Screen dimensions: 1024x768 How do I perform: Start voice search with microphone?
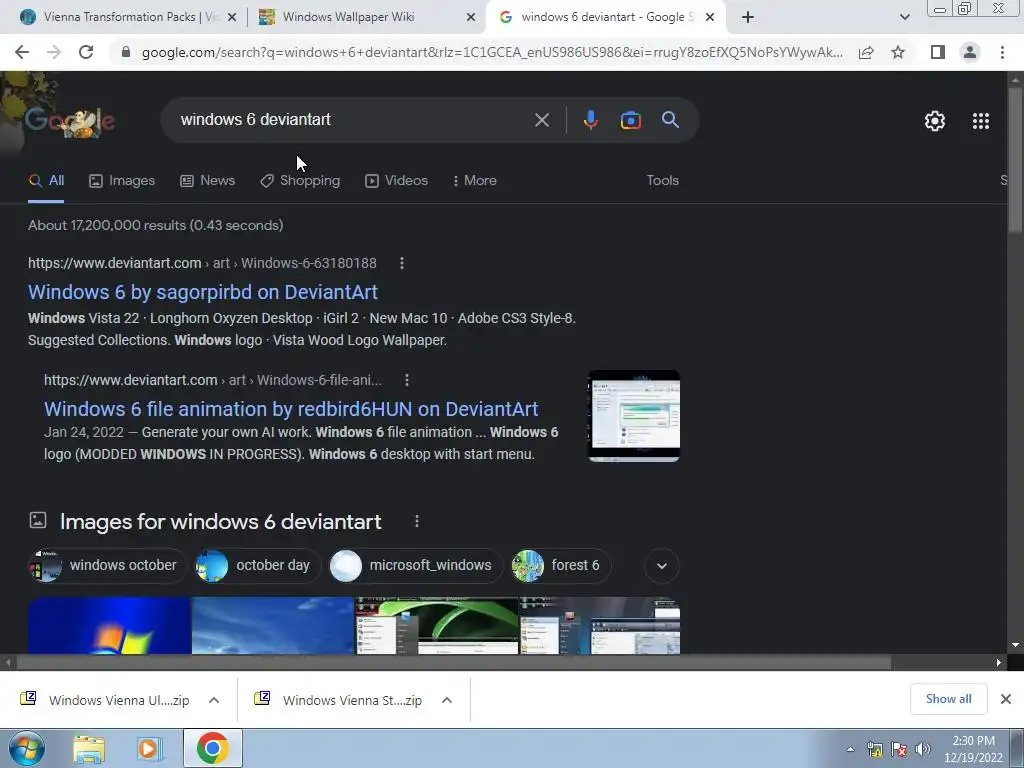click(590, 120)
